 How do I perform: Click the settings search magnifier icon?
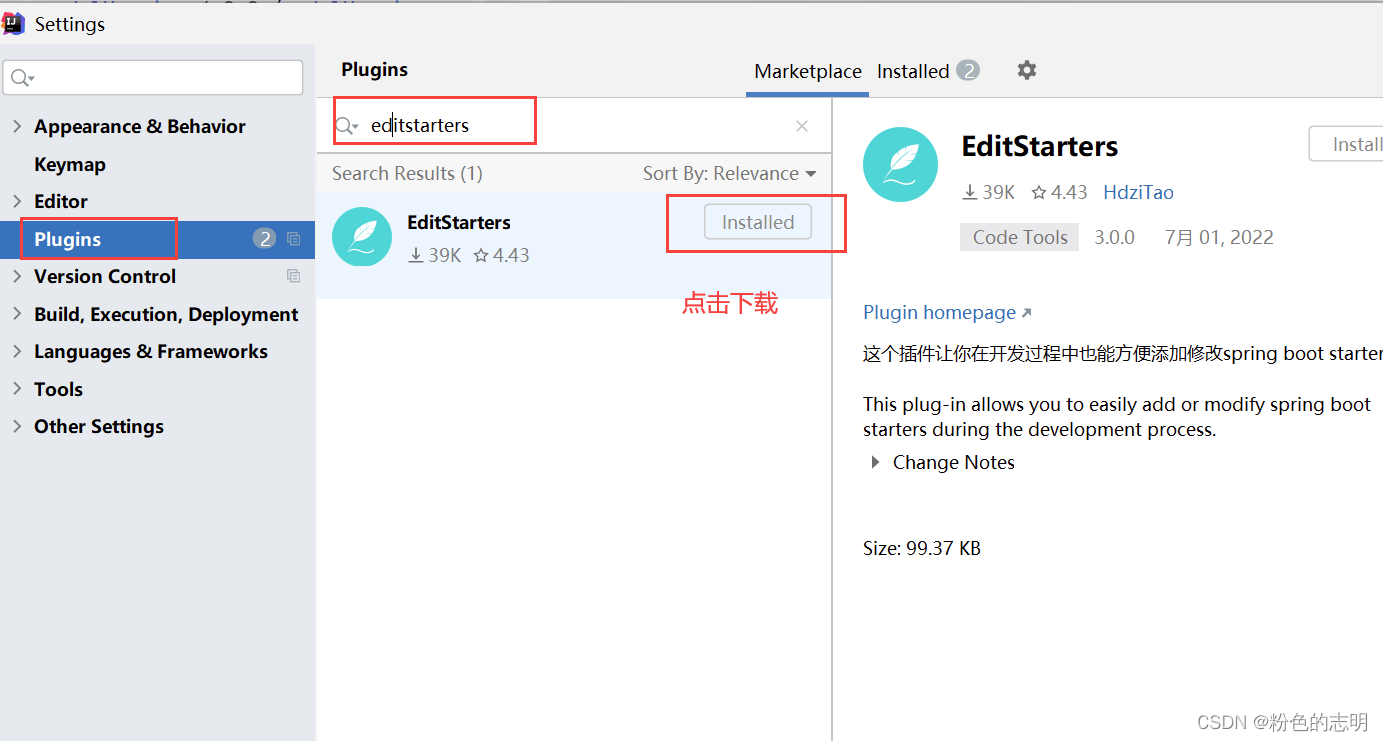[22, 78]
